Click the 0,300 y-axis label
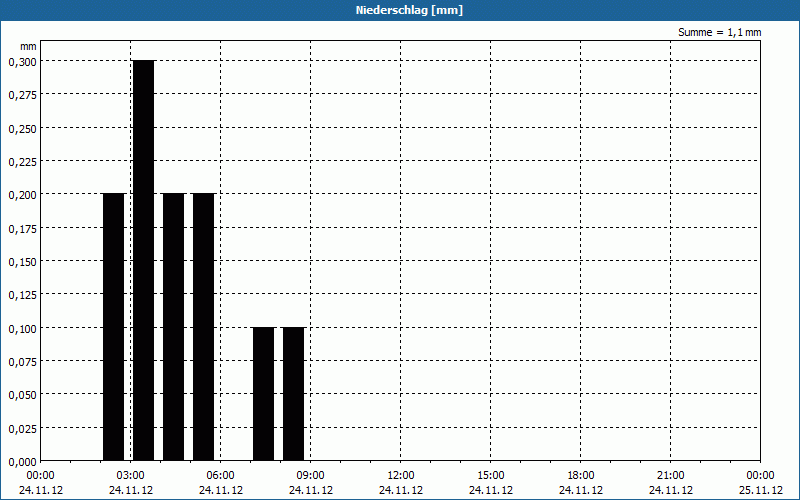800x500 pixels. point(21,61)
